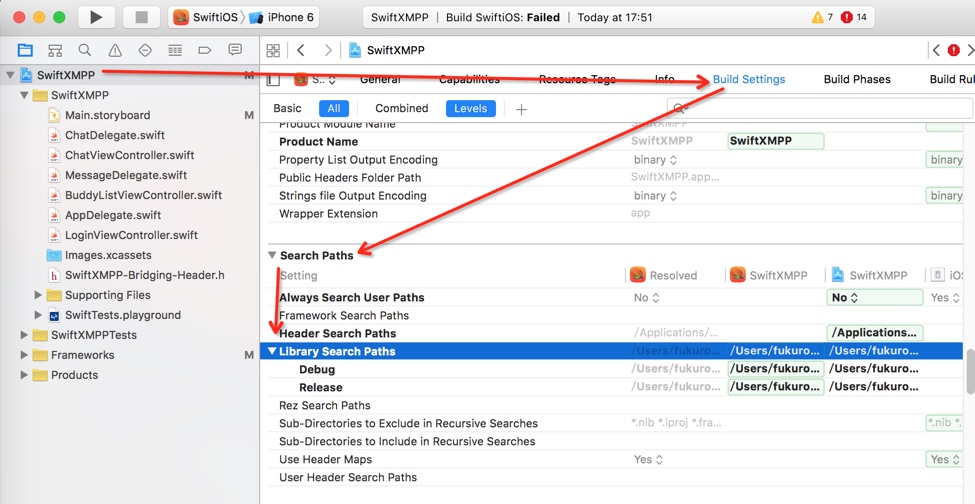Open BuddyListViewController.swift
Viewport: 975px width, 504px height.
[x=144, y=195]
